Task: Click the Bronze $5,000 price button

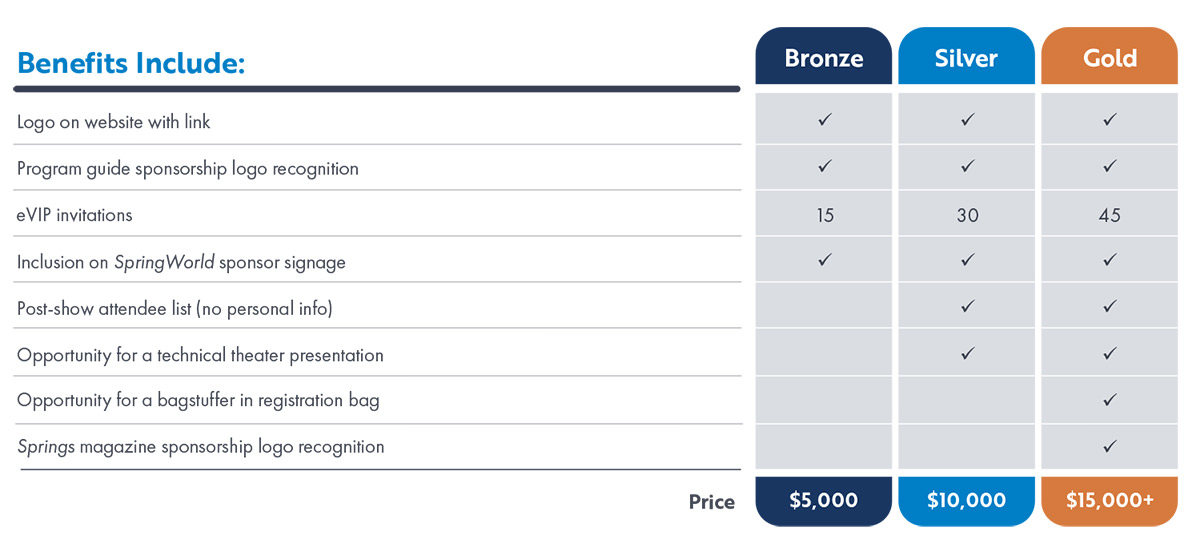Action: click(x=824, y=500)
